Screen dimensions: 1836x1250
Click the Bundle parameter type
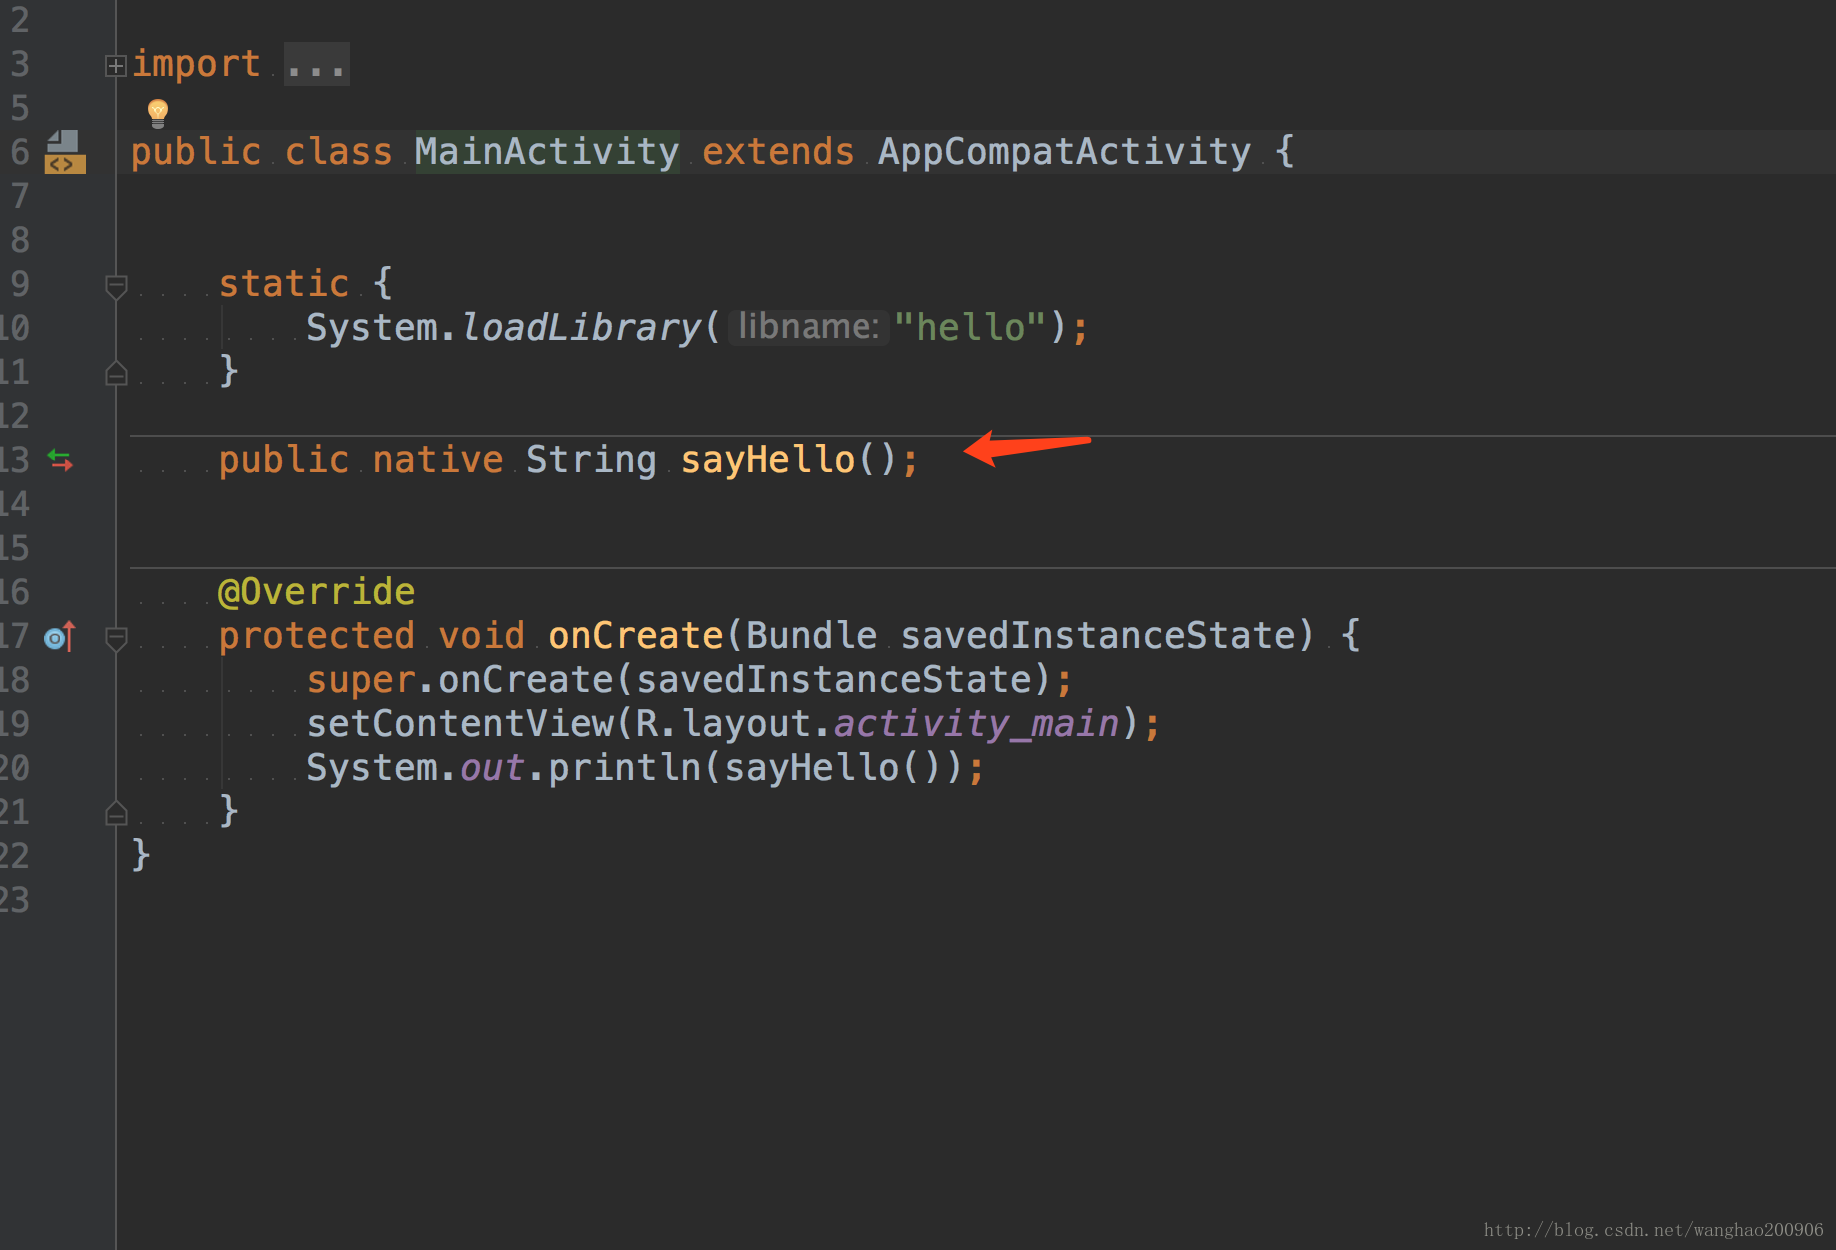811,636
